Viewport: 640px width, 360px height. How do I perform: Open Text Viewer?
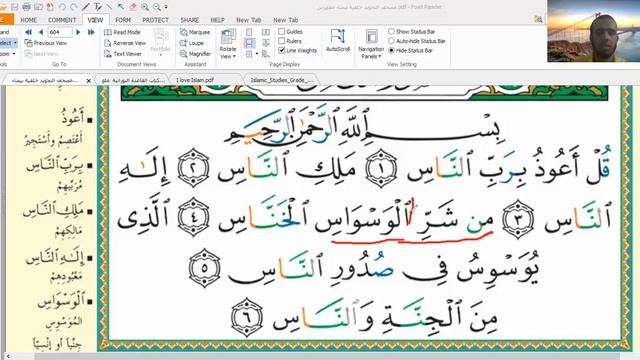(x=123, y=53)
